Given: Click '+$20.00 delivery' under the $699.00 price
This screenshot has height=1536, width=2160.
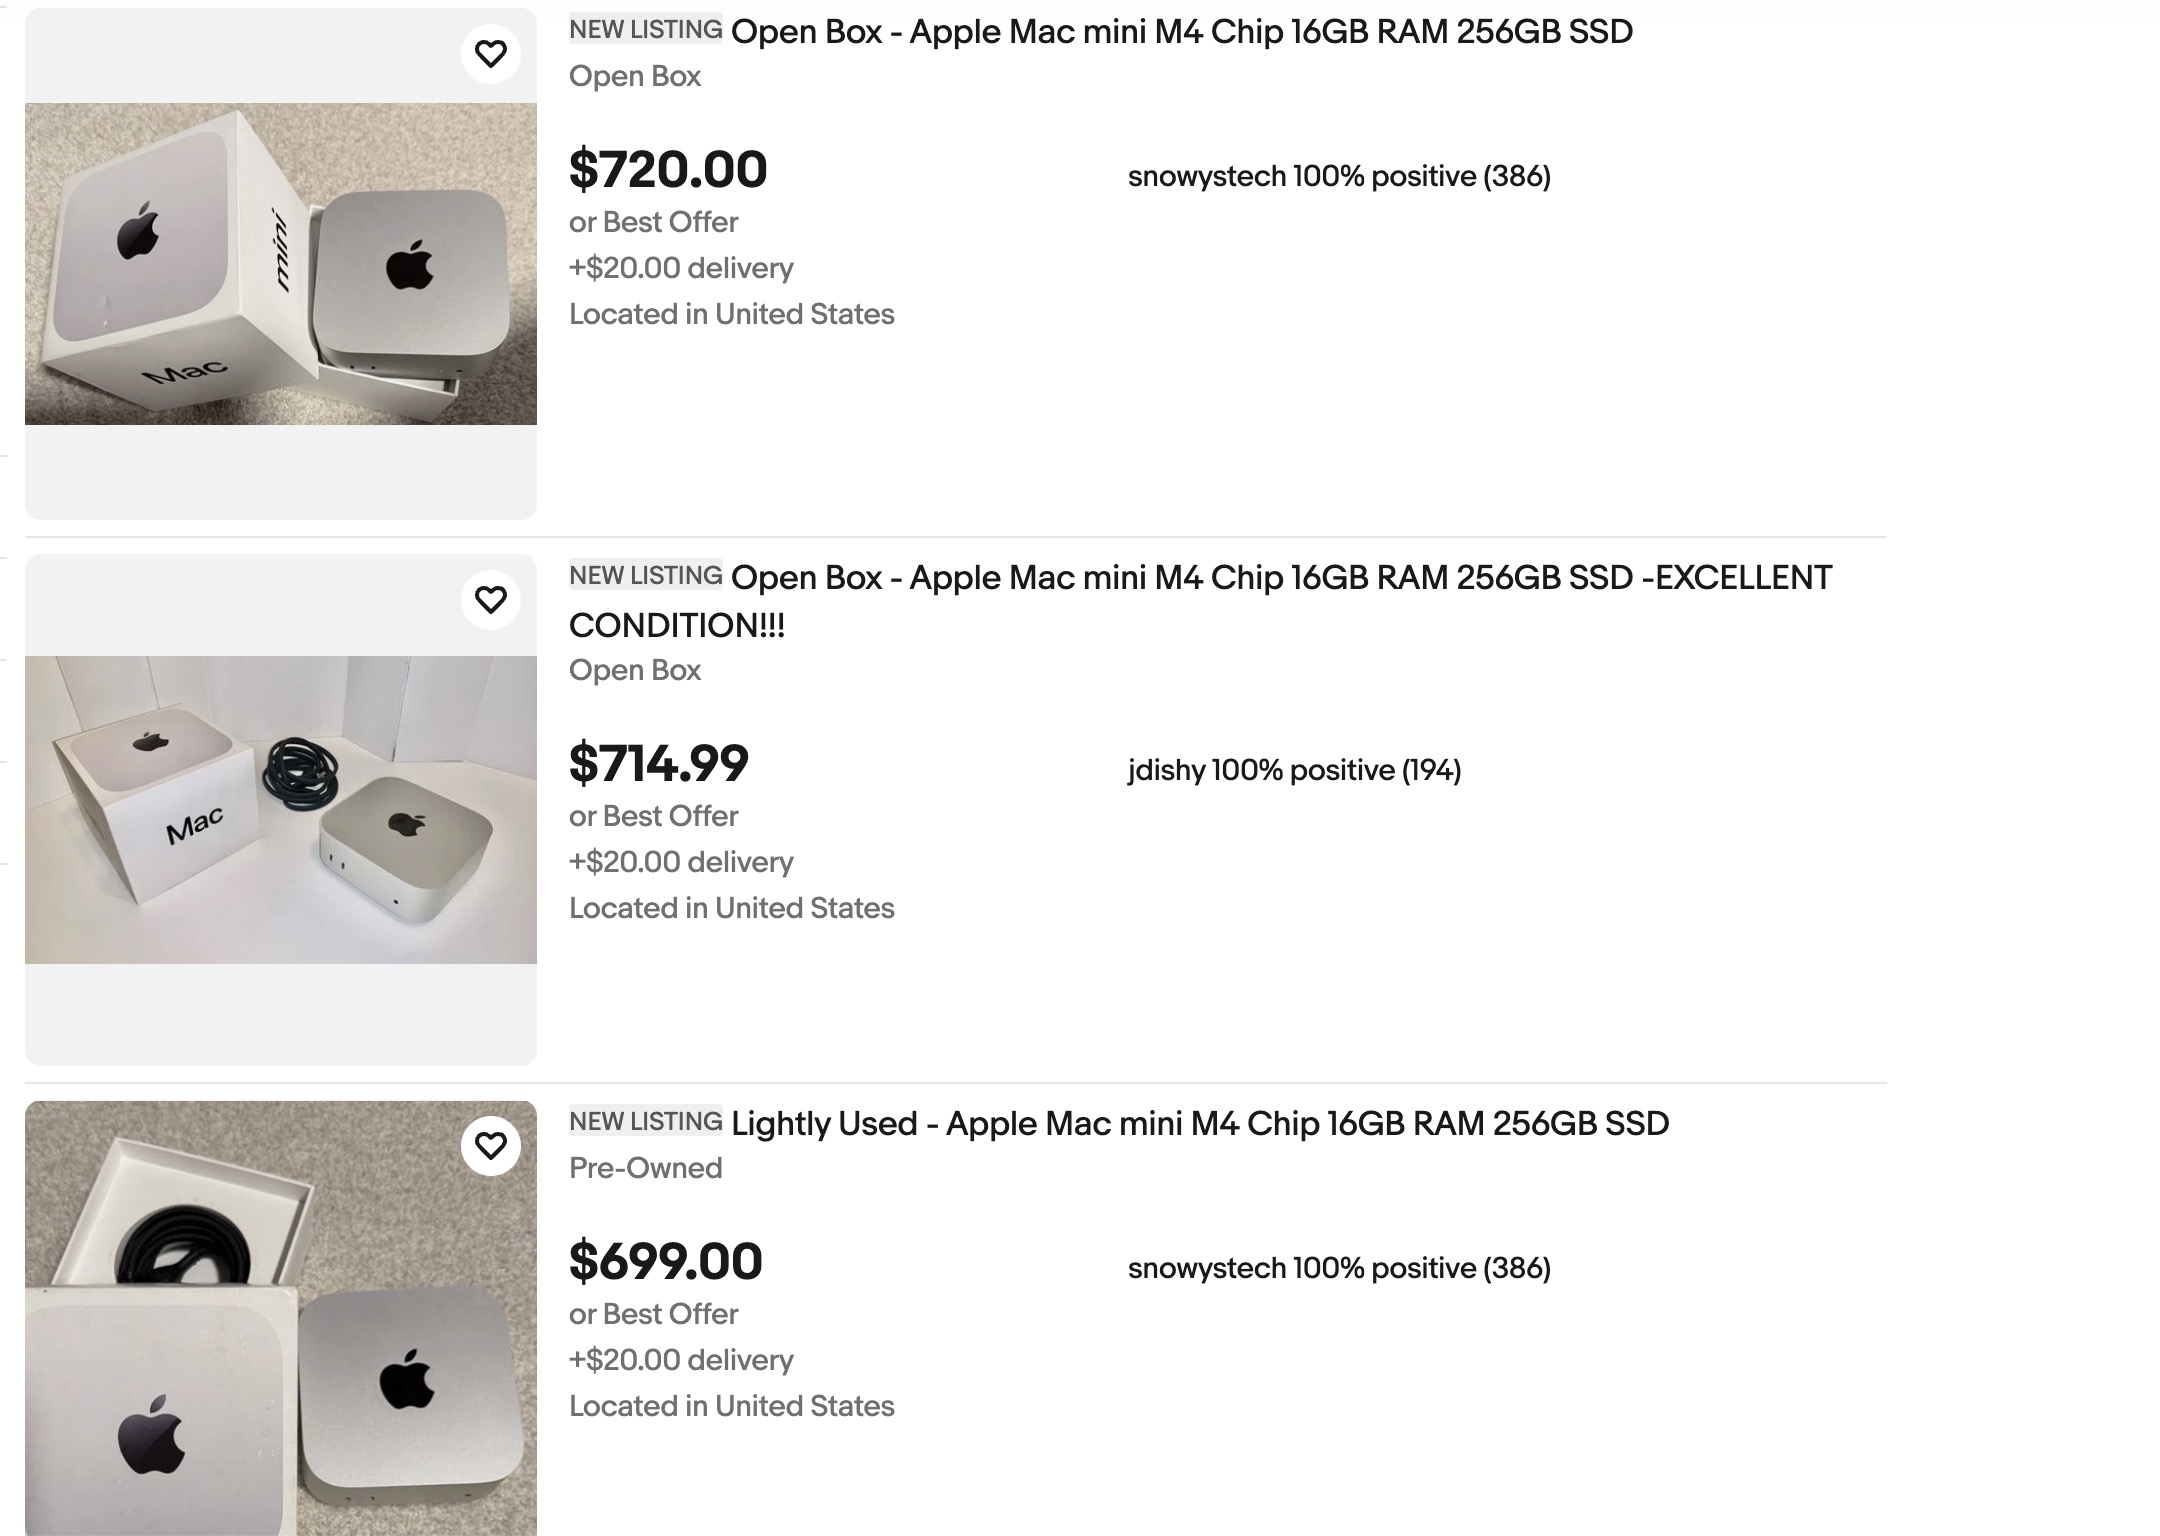Looking at the screenshot, I should pos(681,1360).
